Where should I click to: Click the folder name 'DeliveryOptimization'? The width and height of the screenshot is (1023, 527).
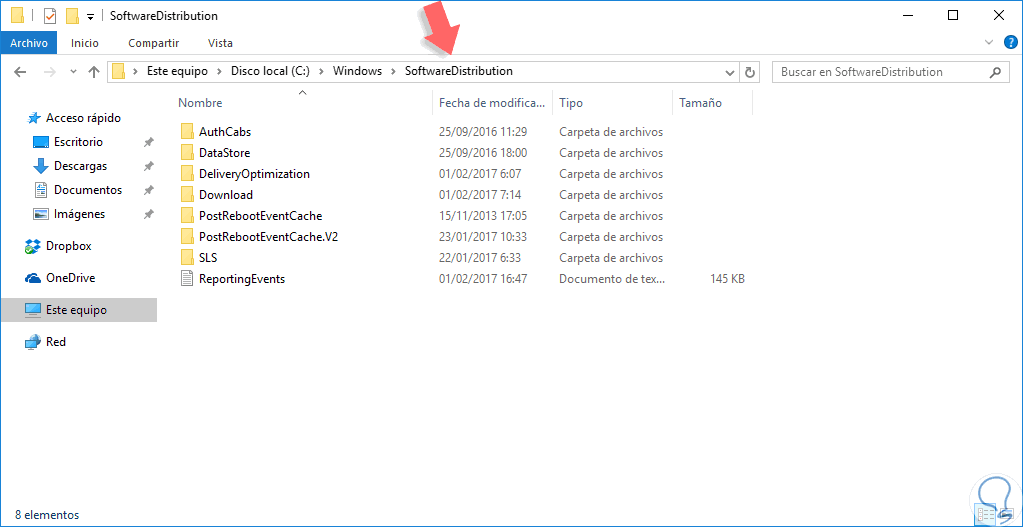click(254, 174)
